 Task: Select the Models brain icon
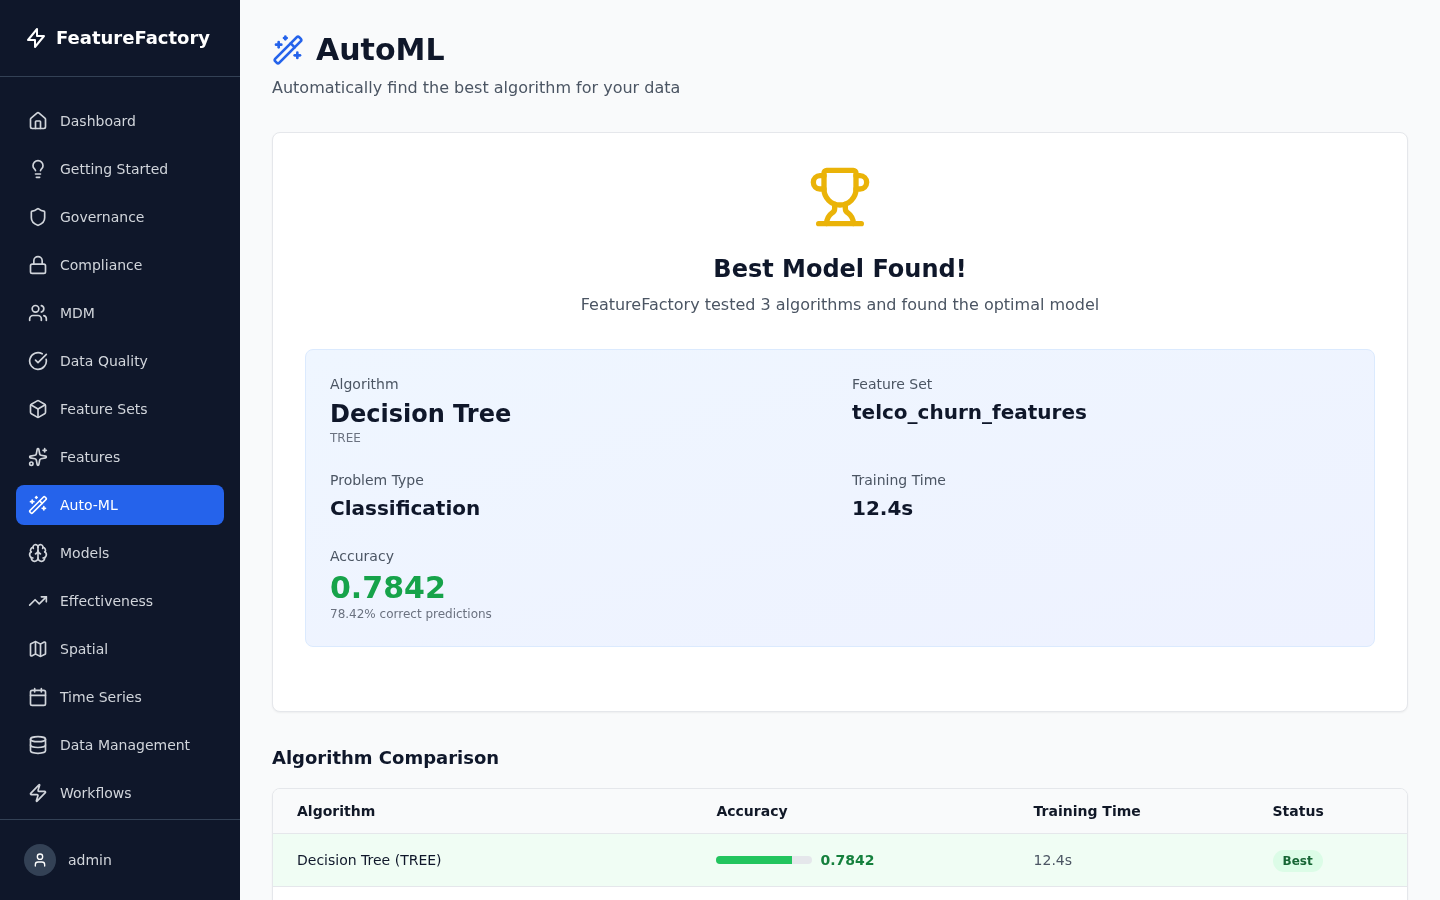pyautogui.click(x=38, y=553)
